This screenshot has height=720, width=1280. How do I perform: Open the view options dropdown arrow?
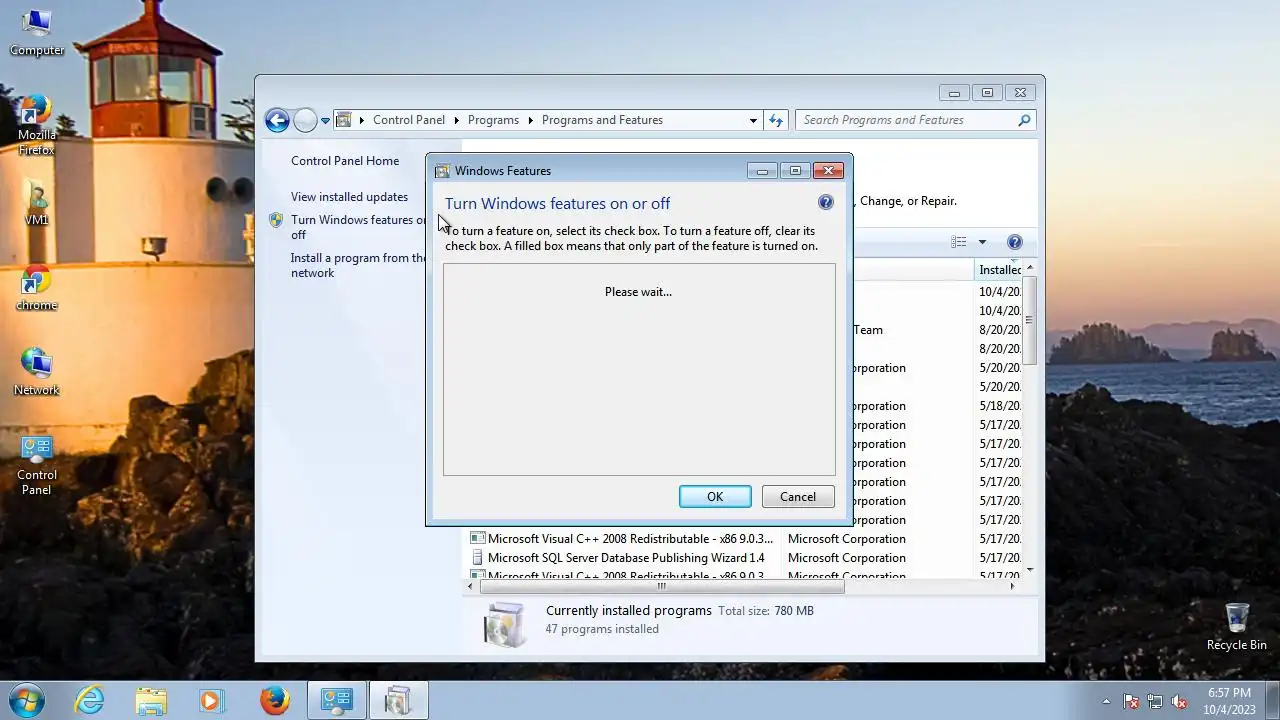(x=982, y=242)
